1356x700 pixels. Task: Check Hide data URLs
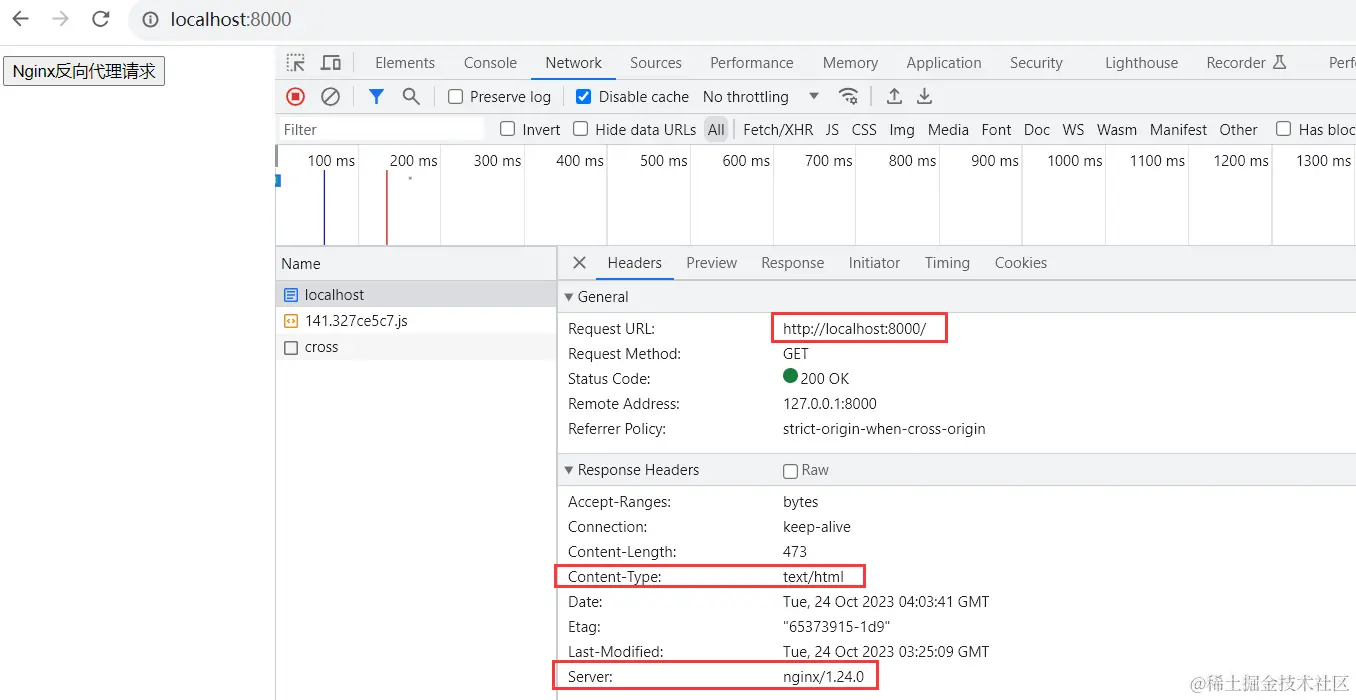point(581,129)
